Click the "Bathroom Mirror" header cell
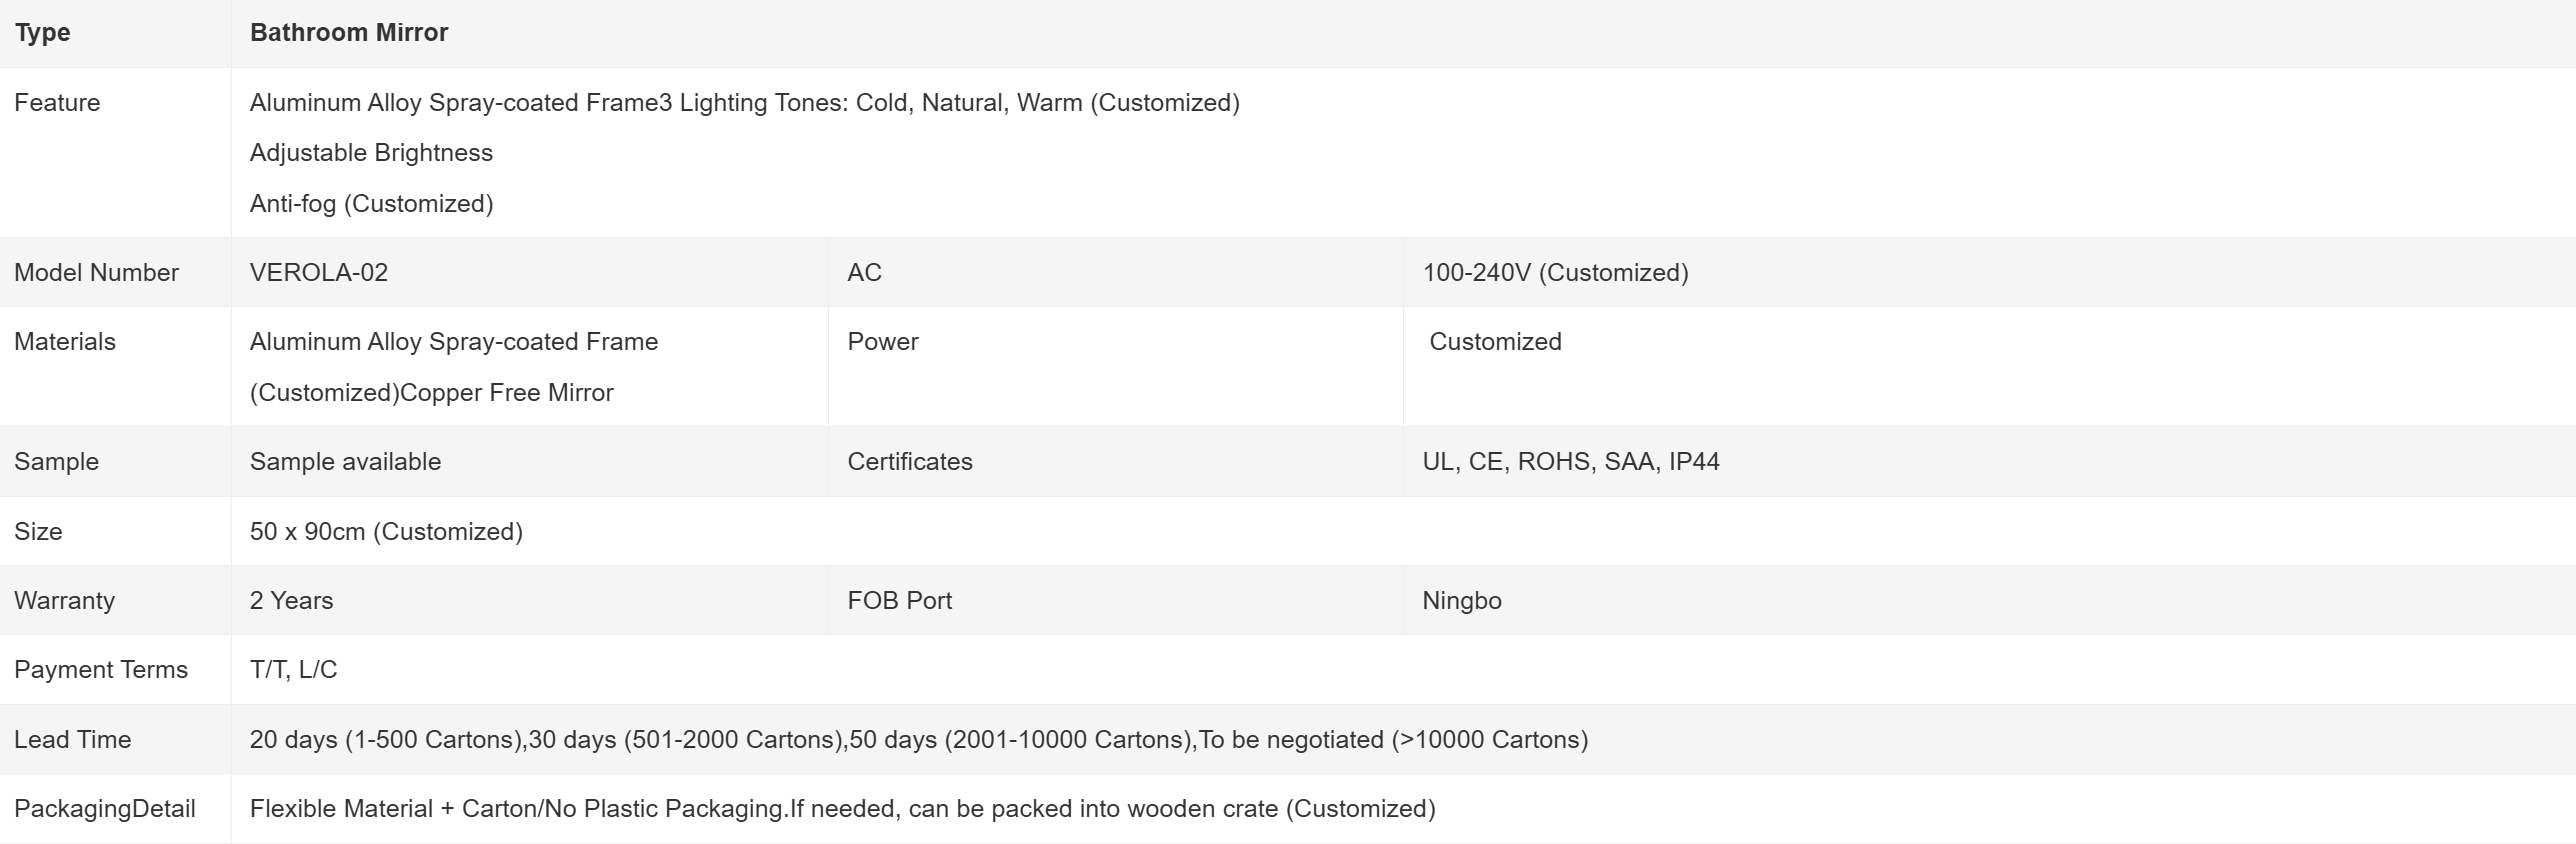 349,33
